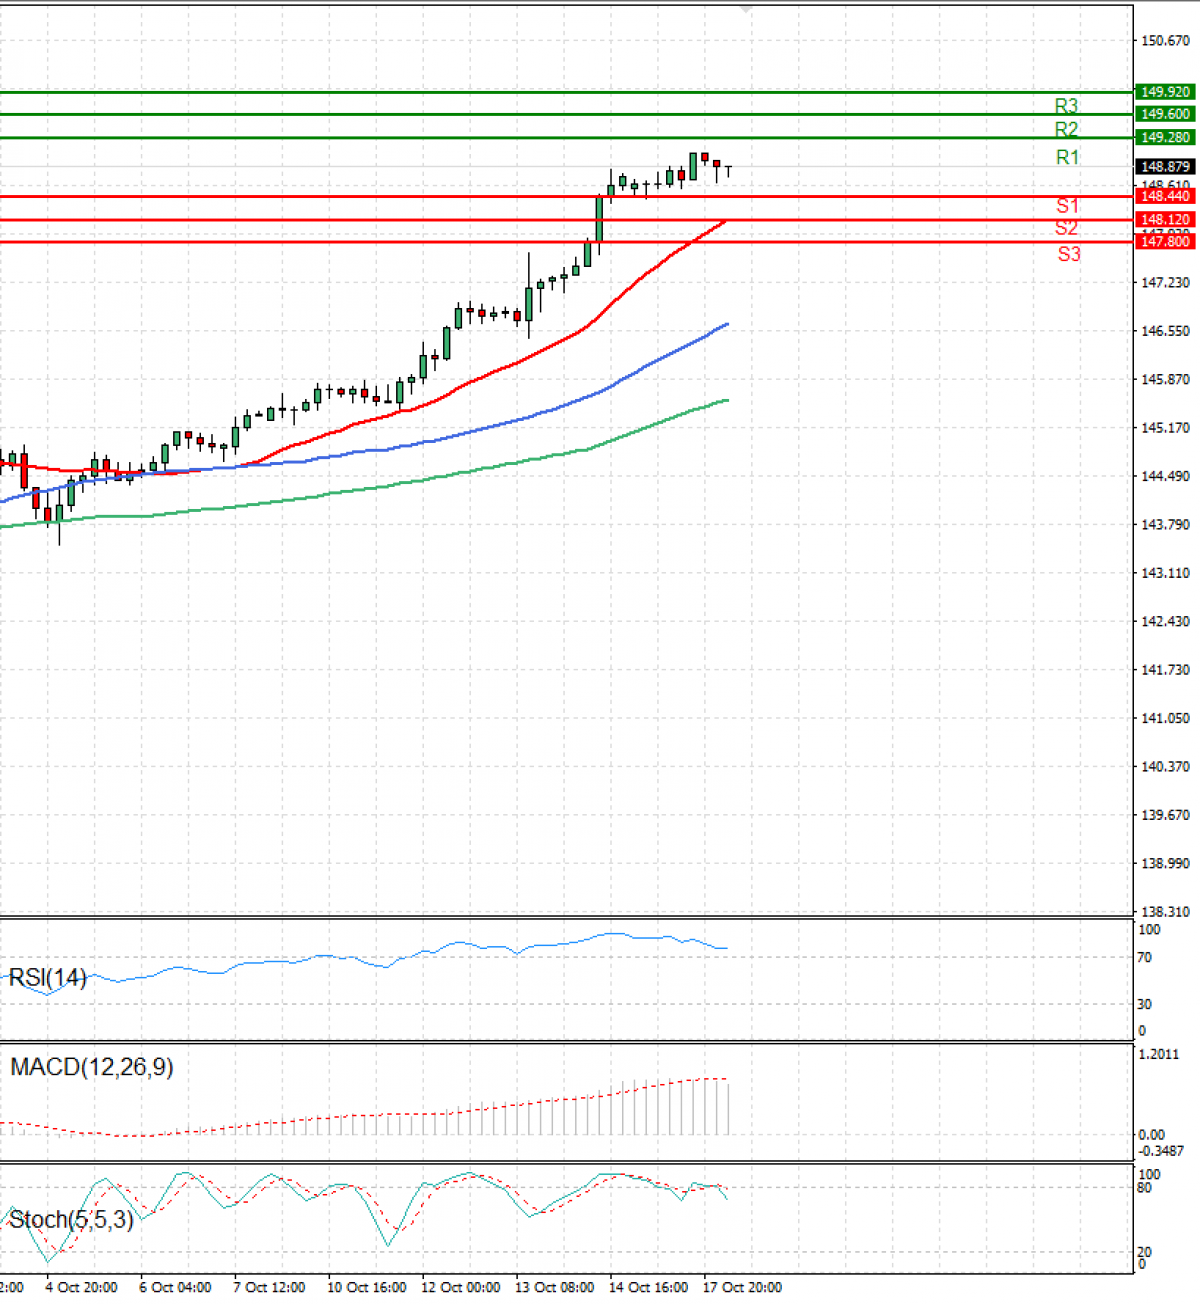Image resolution: width=1200 pixels, height=1304 pixels.
Task: Click the 149.920 green price tag
Action: pyautogui.click(x=1165, y=92)
